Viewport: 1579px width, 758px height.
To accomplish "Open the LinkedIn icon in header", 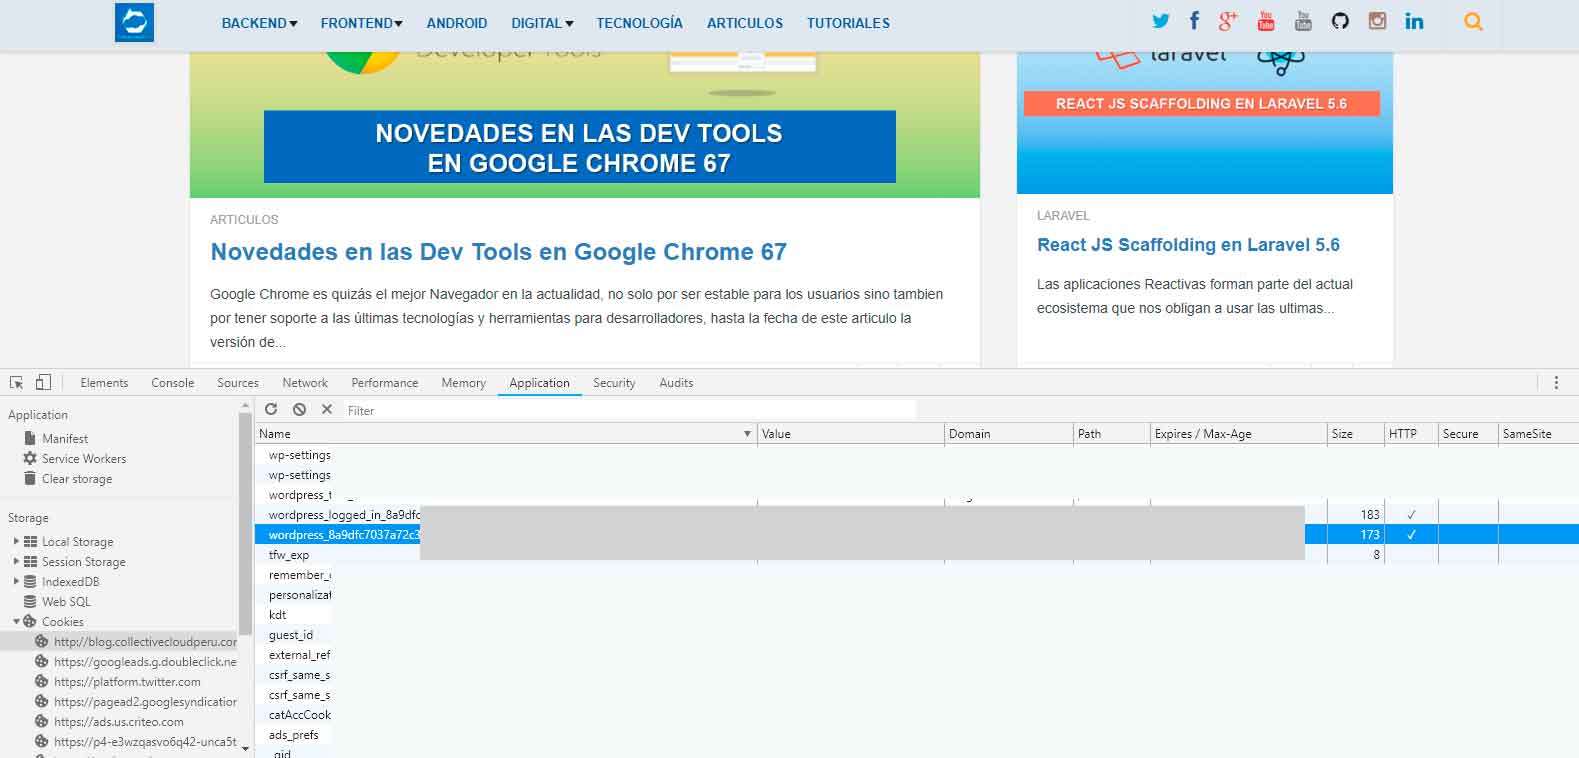I will pyautogui.click(x=1414, y=21).
